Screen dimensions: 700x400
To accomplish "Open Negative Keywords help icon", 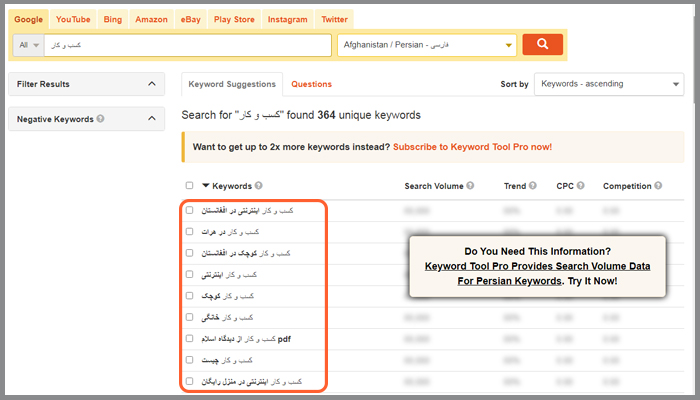I will (x=100, y=118).
